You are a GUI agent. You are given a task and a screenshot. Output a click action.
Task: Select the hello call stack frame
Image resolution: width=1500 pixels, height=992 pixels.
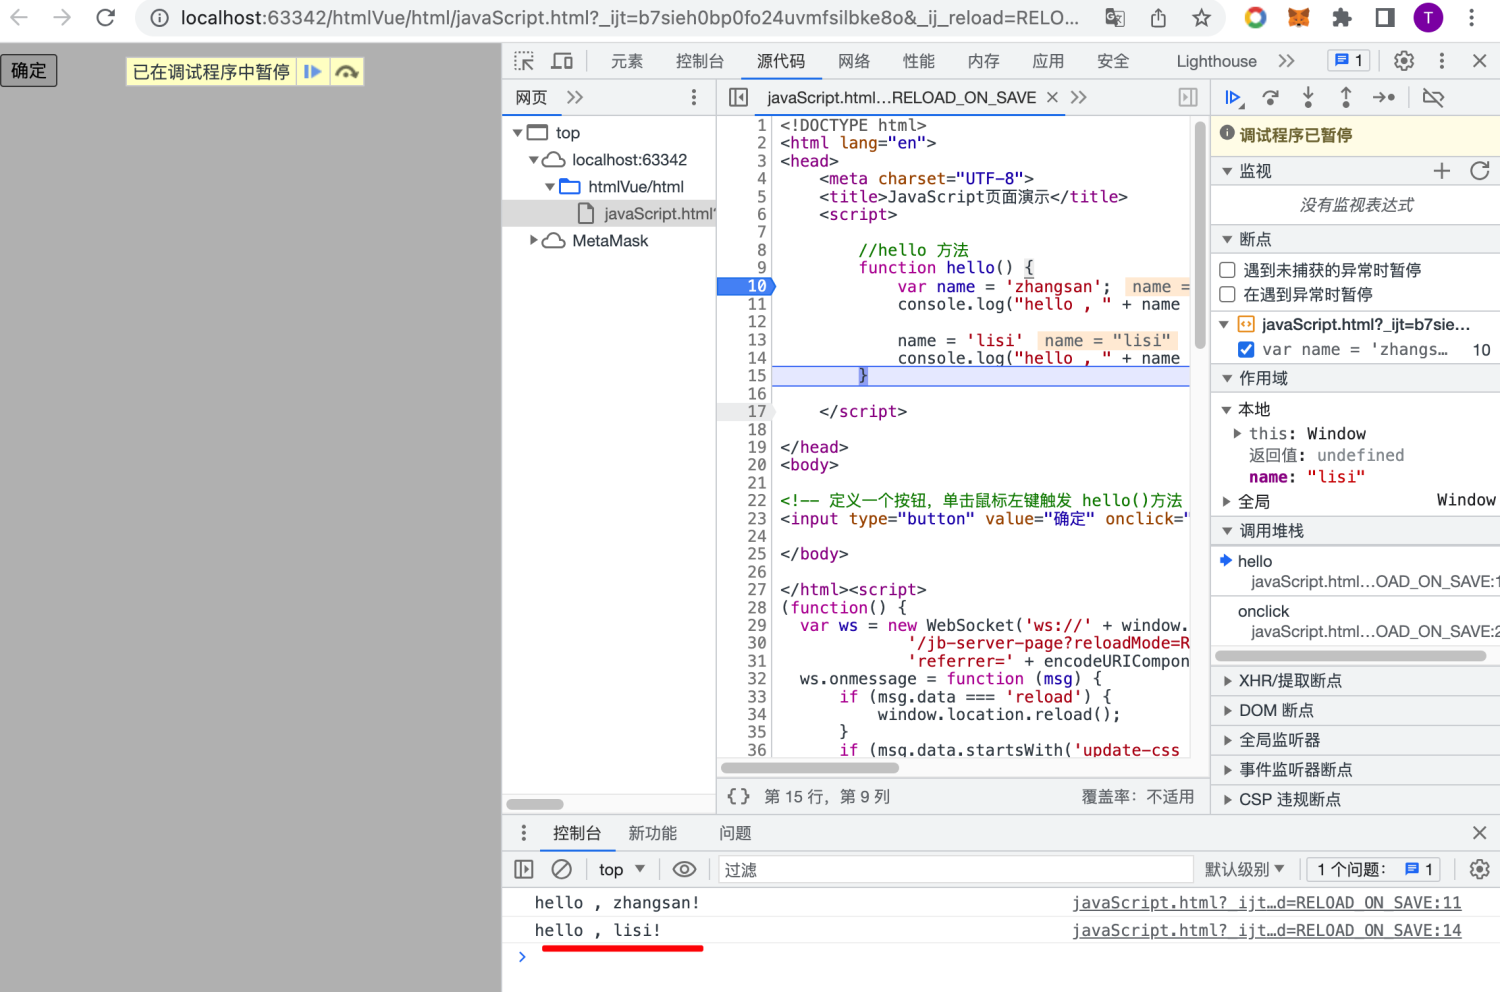[x=1355, y=571]
